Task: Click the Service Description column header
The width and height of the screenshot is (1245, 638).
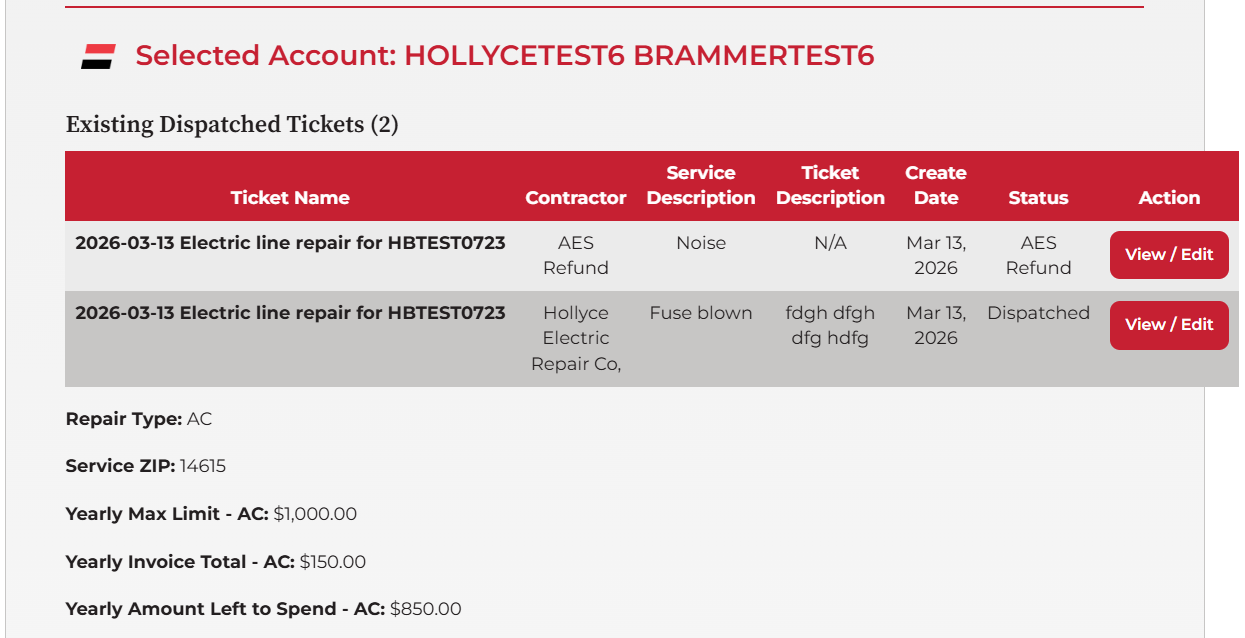Action: (x=701, y=186)
